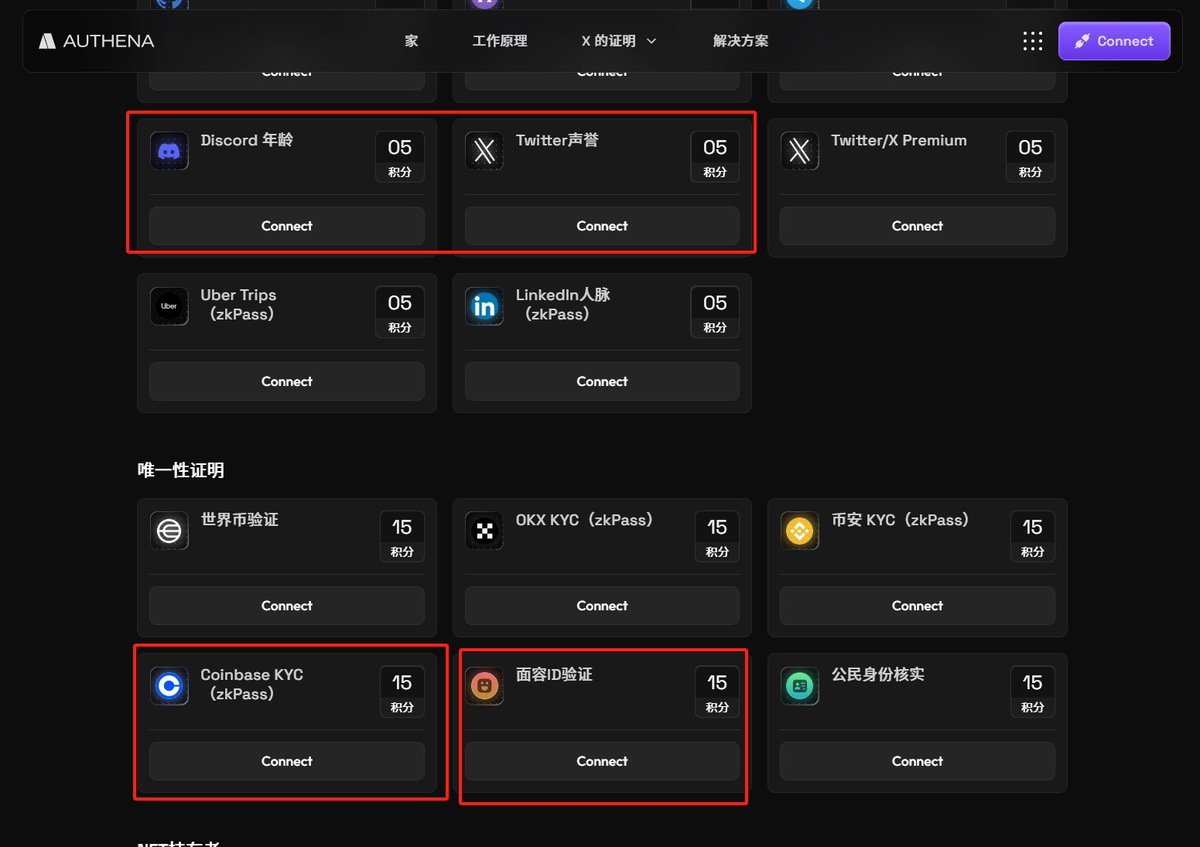
Task: Click the Discord 年龄 title text
Action: tap(246, 140)
